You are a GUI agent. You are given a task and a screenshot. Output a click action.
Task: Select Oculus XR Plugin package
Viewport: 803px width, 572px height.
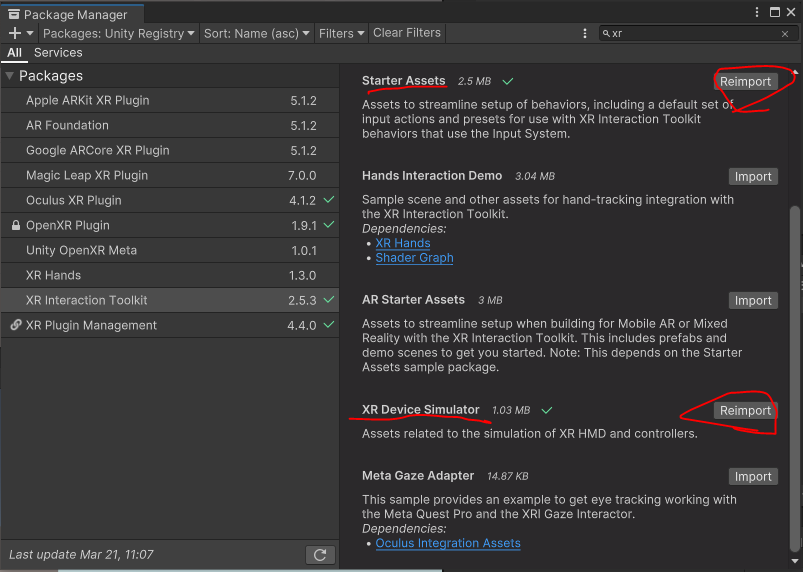click(x=170, y=200)
